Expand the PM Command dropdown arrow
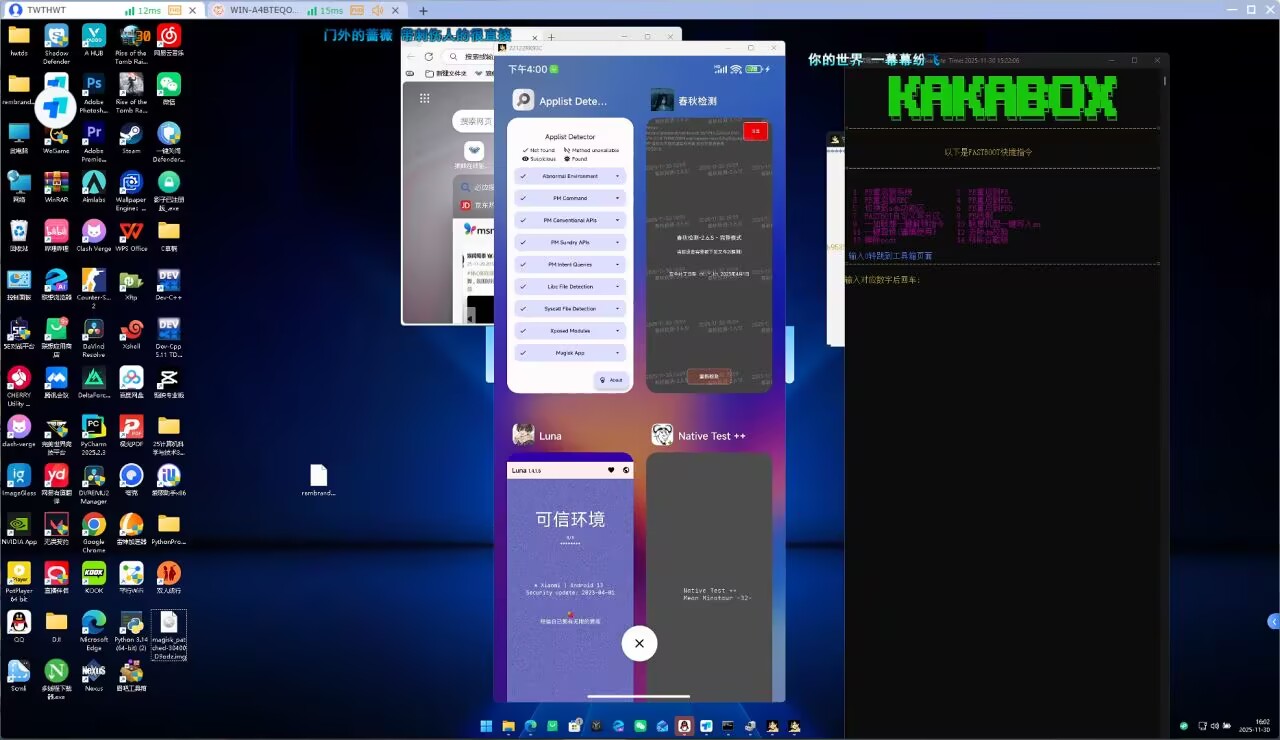Screen dimensions: 1280x740 (x=617, y=198)
